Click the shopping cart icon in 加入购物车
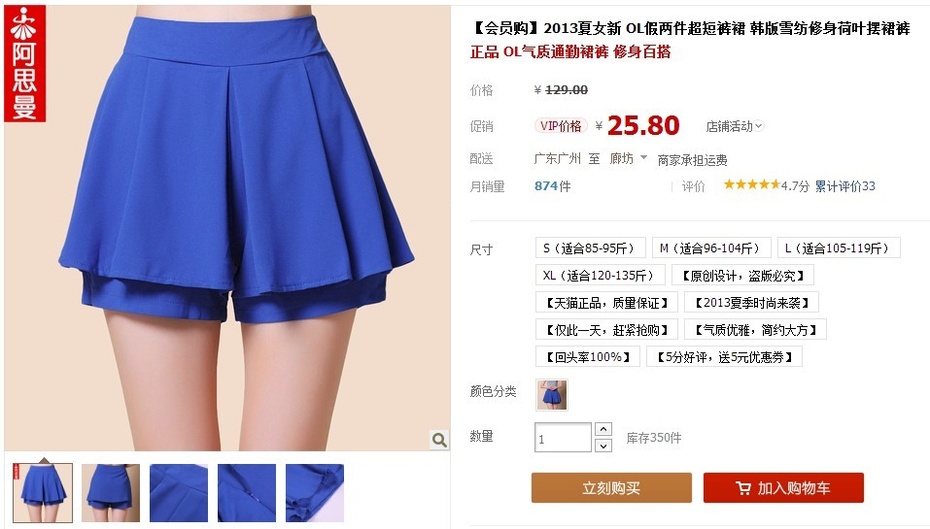The width and height of the screenshot is (930, 529). point(743,488)
